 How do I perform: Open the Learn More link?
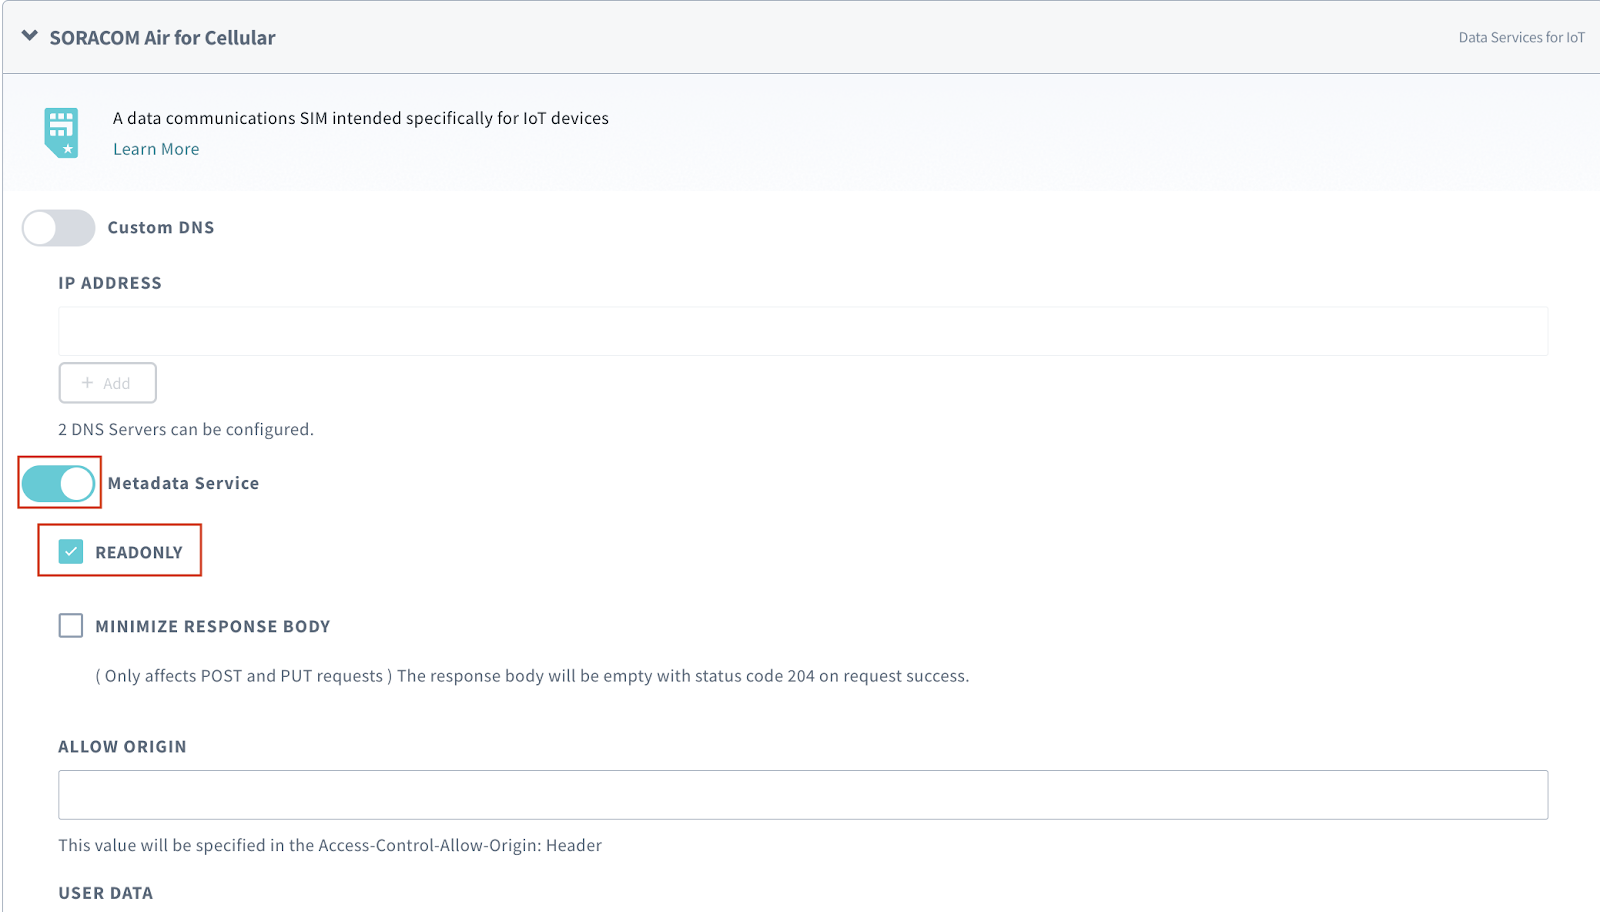click(x=156, y=149)
